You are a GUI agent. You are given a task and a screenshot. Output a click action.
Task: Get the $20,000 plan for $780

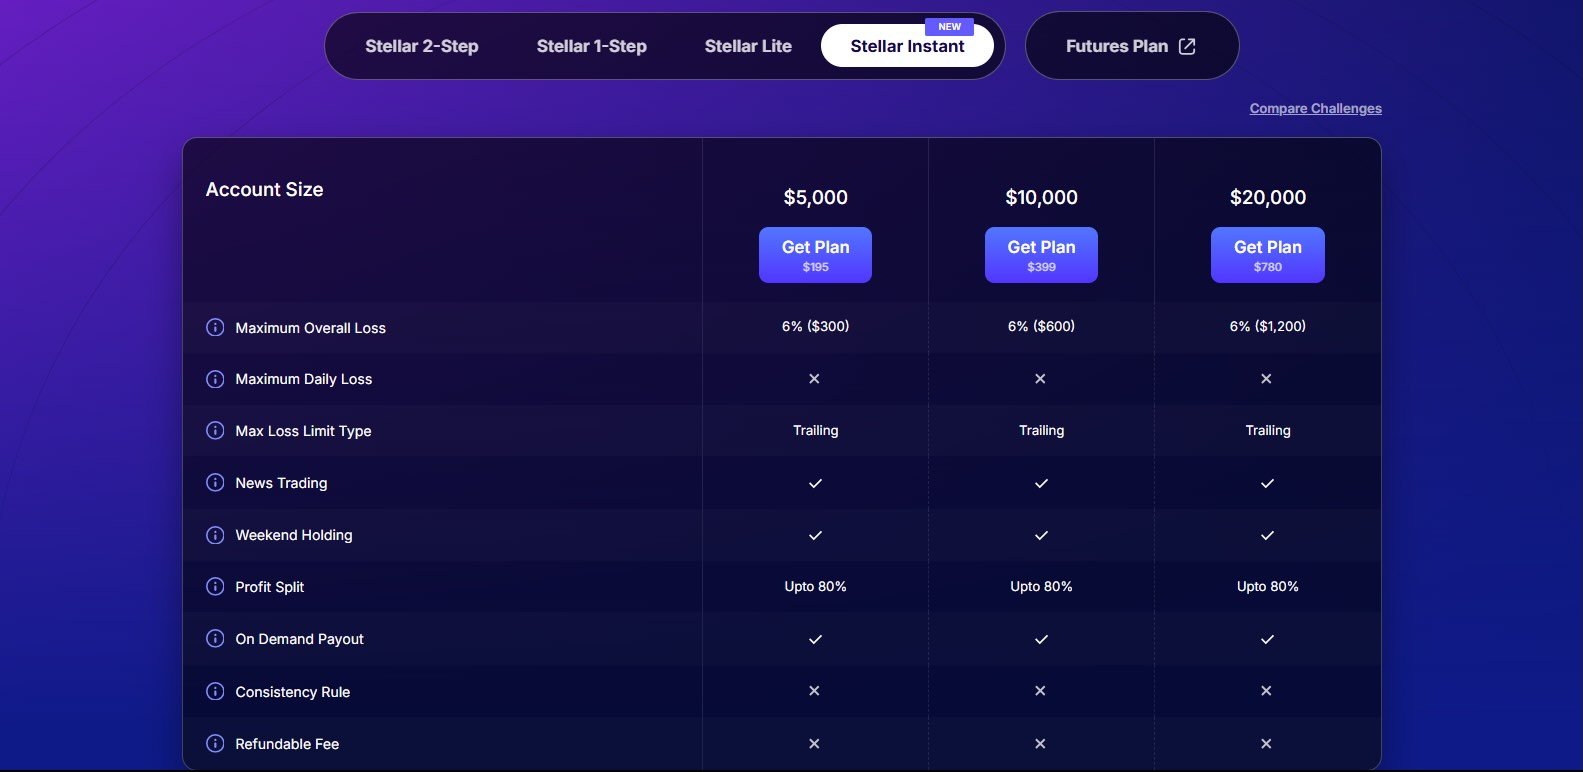click(1267, 255)
